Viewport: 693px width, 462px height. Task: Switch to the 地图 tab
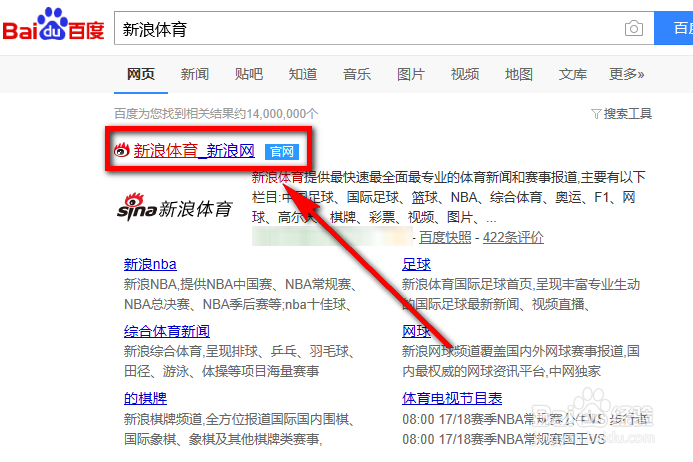point(519,74)
